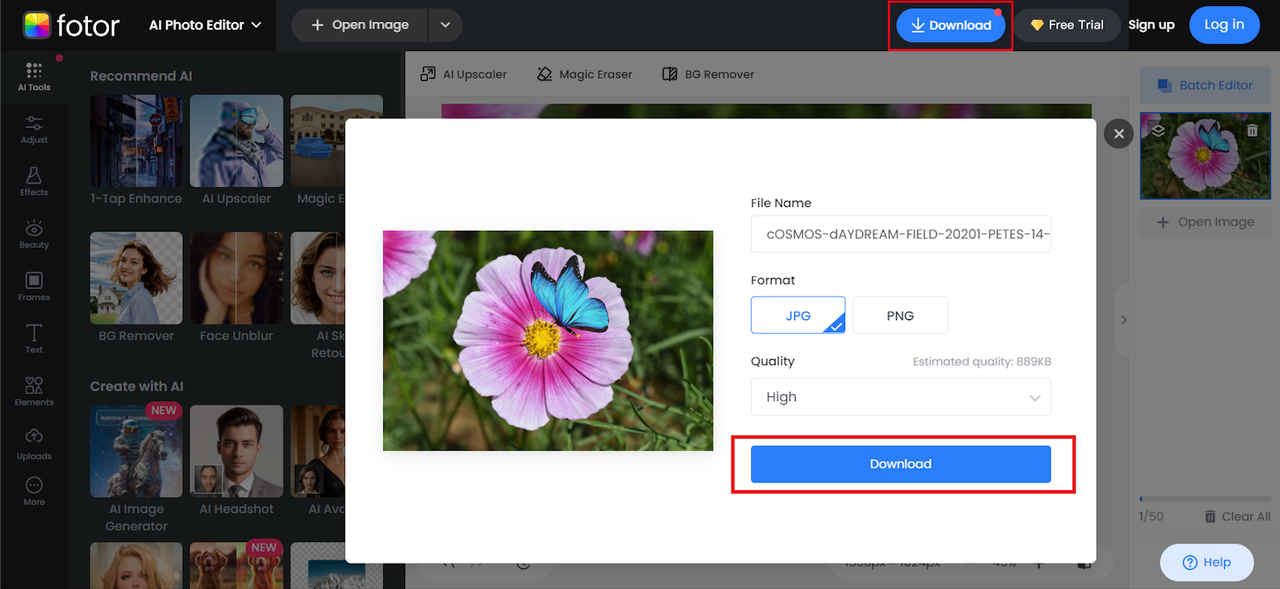1280x589 pixels.
Task: Click the image count progress bar
Action: point(1204,499)
